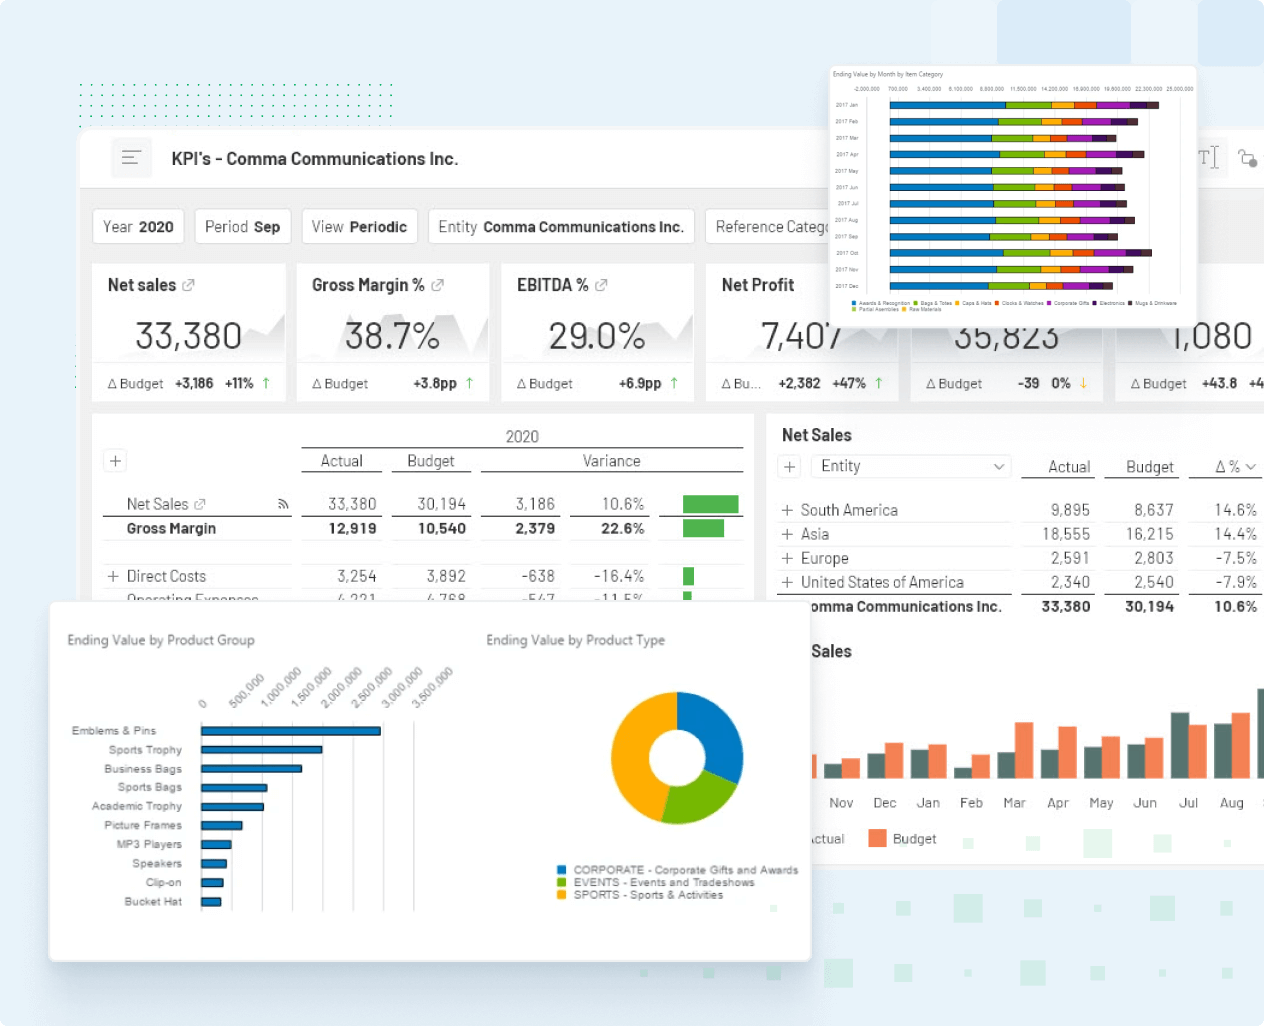This screenshot has width=1264, height=1026.
Task: Select the Emblems & Pins bar in the chart
Action: (290, 731)
